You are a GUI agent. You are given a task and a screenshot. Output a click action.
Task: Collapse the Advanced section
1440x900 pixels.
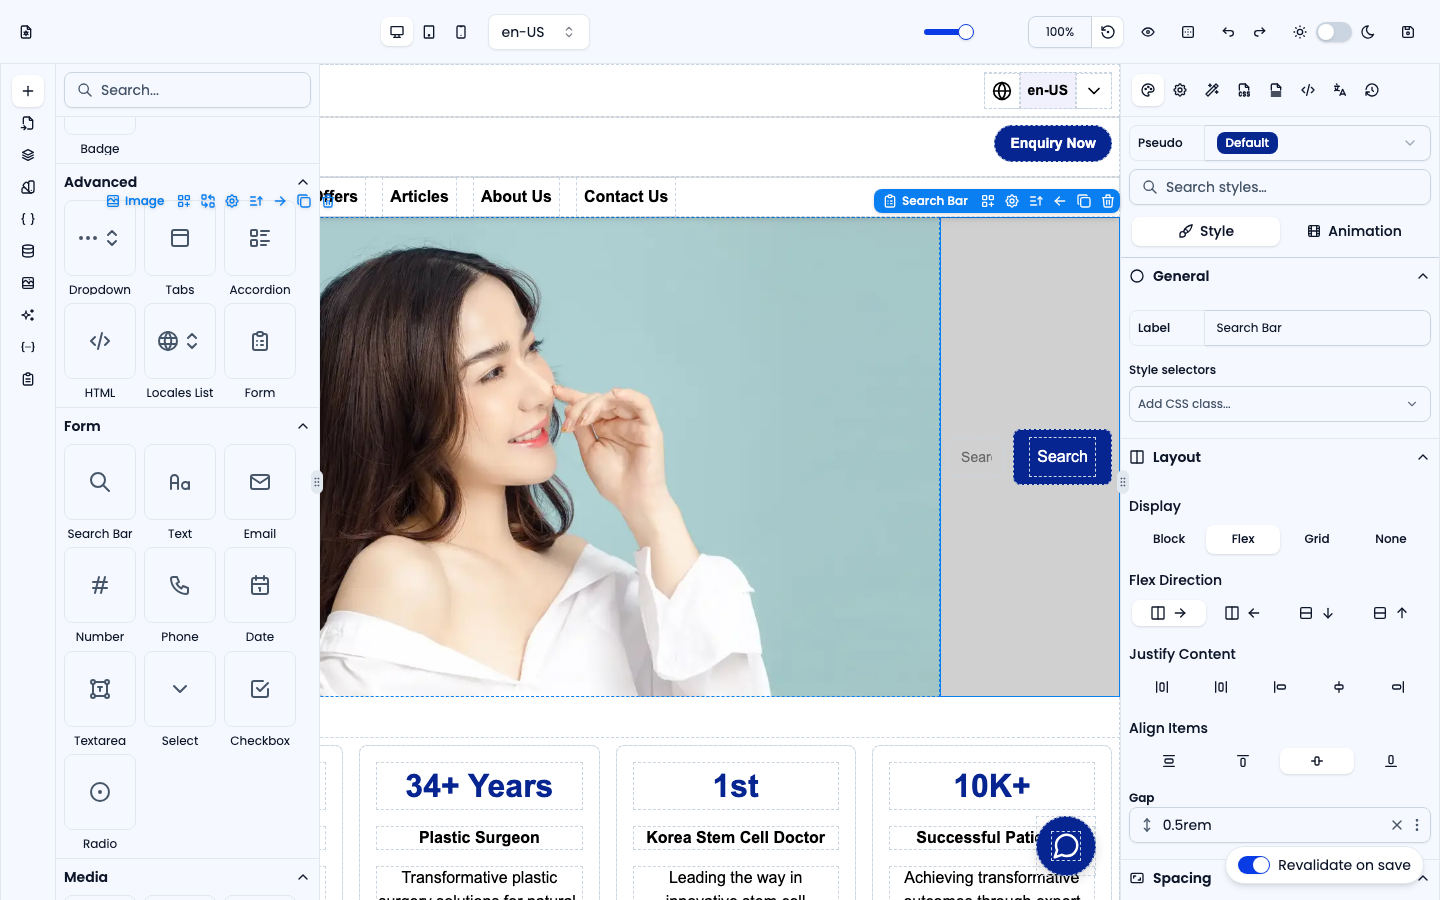pos(303,182)
